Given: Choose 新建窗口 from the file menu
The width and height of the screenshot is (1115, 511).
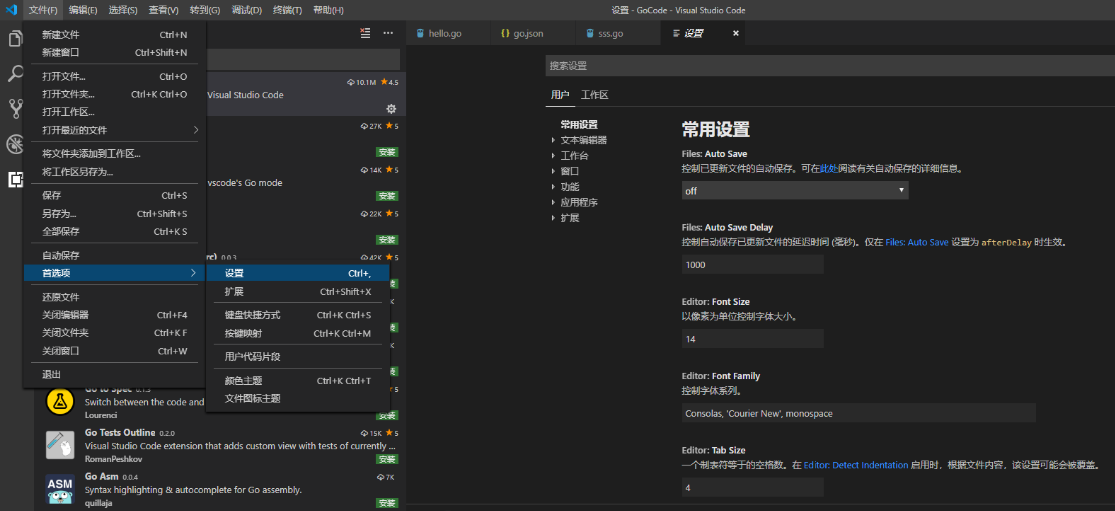Looking at the screenshot, I should 114,53.
